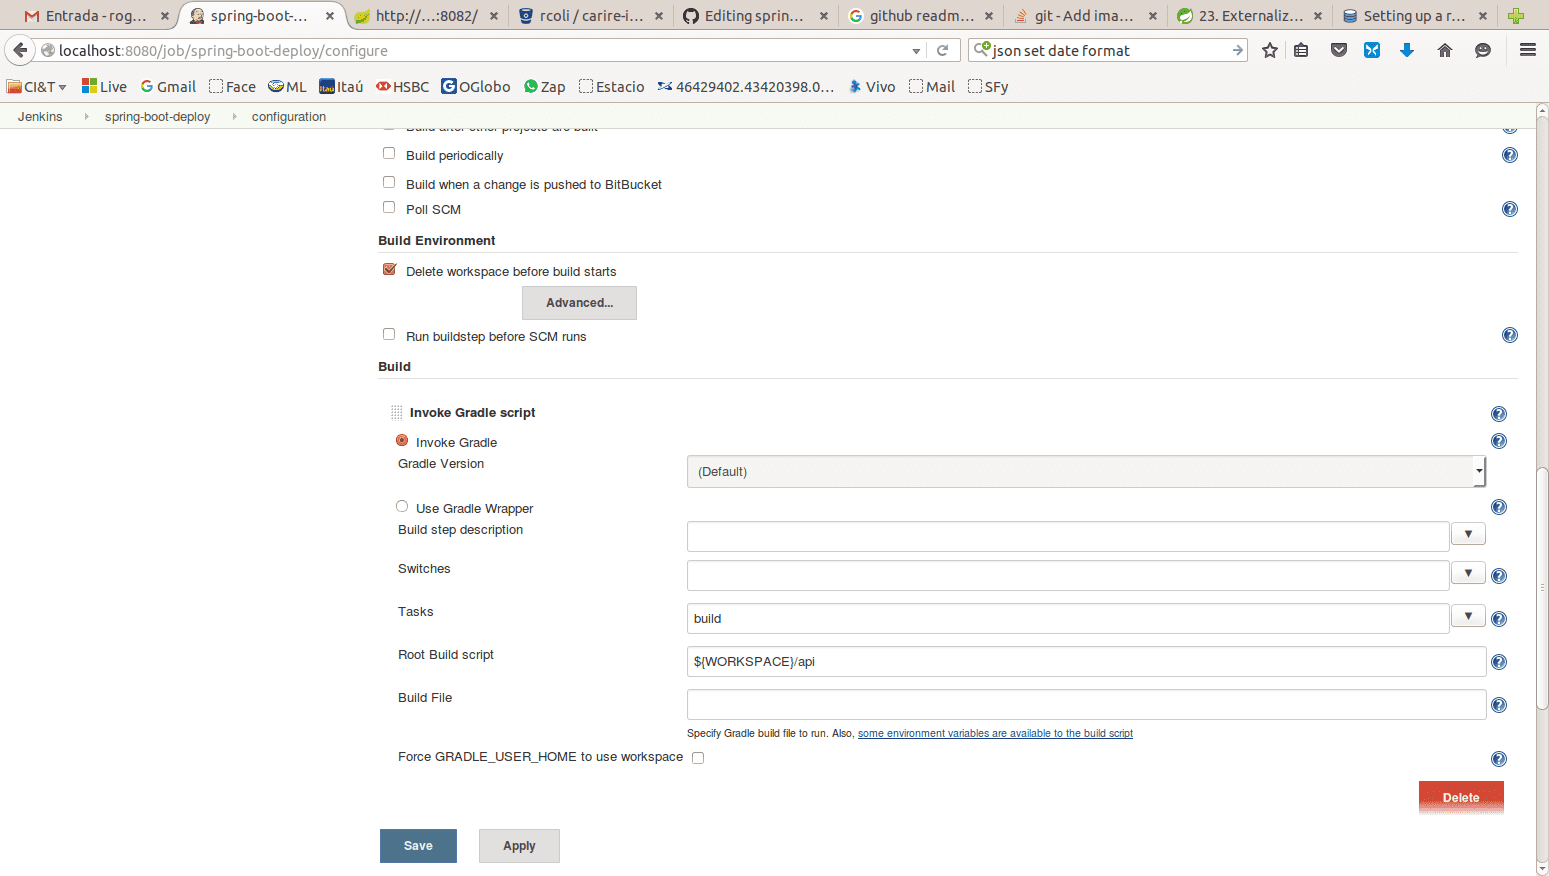The height and width of the screenshot is (876, 1549).
Task: Open help icon beside Invoke Gradle radio
Action: click(1499, 441)
